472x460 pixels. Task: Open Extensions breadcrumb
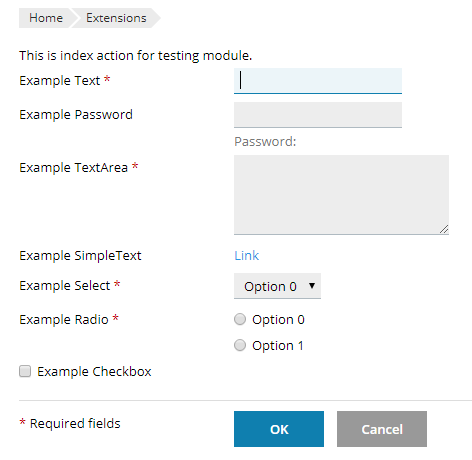(x=116, y=18)
